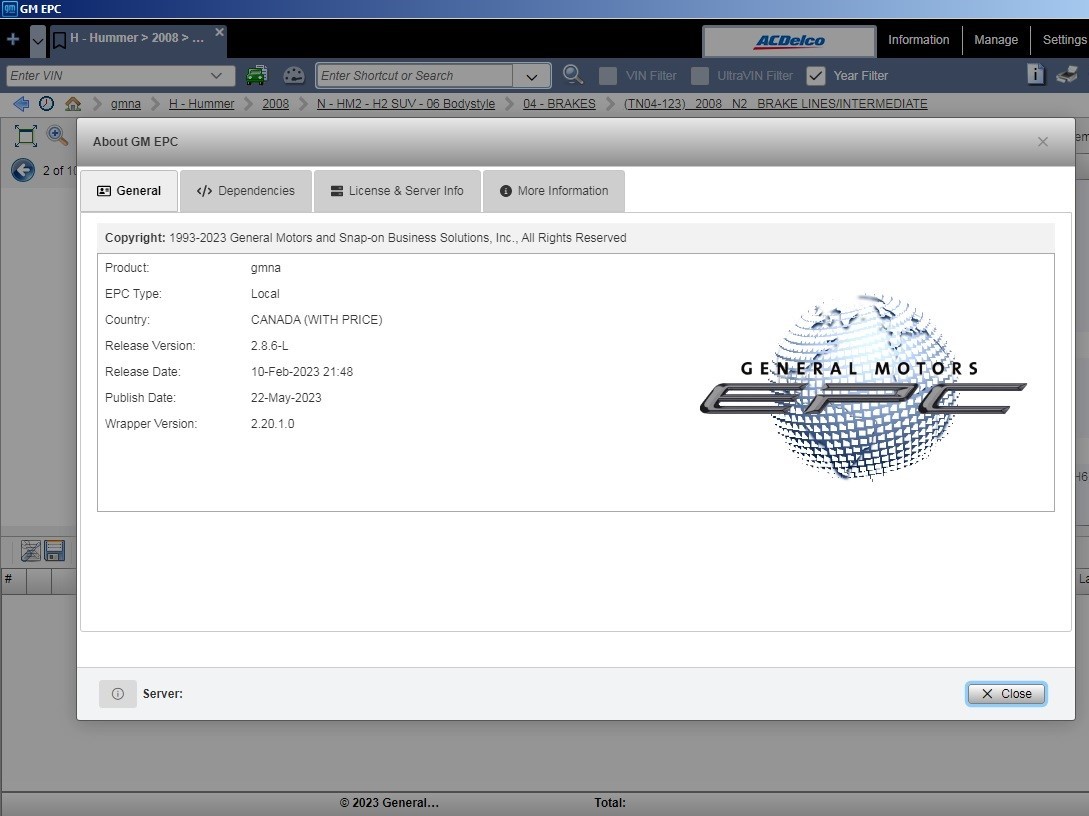Click the save list disk icon

click(x=55, y=551)
